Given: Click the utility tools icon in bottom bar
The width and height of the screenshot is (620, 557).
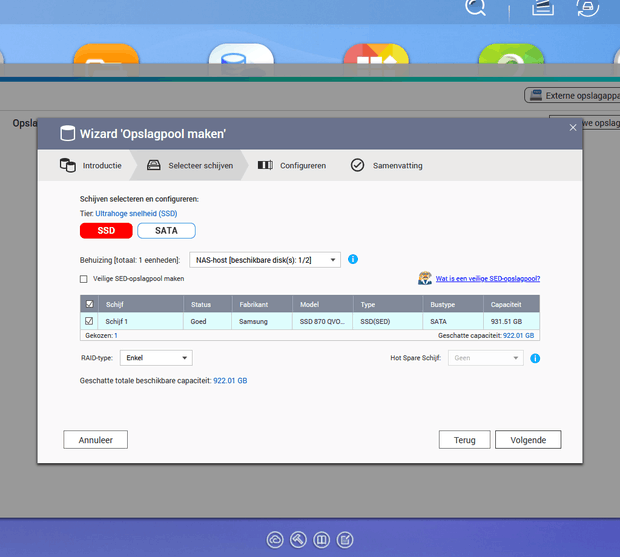Looking at the screenshot, I should [298, 540].
